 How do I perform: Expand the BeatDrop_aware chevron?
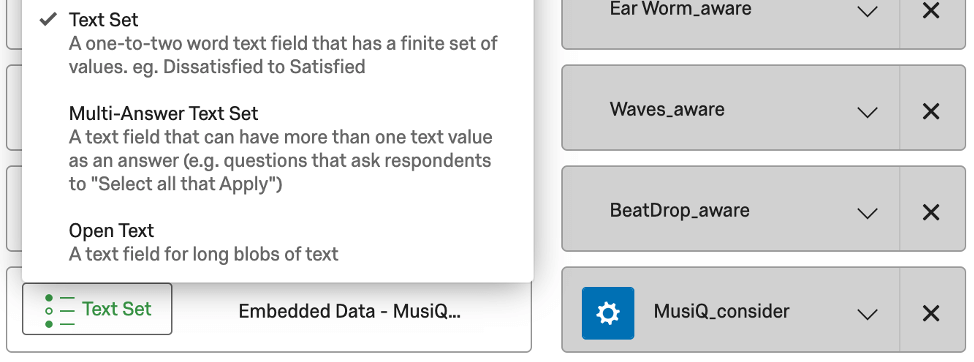point(867,214)
